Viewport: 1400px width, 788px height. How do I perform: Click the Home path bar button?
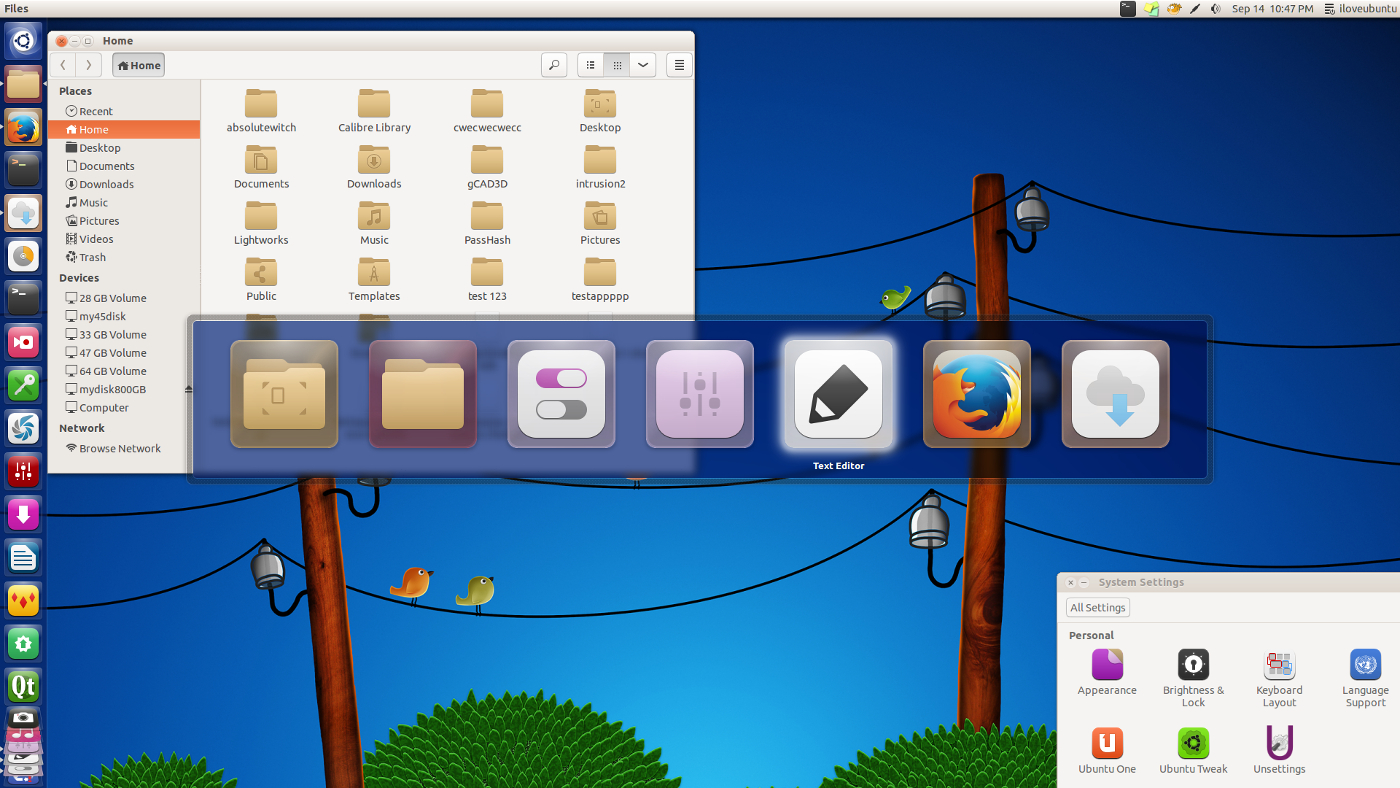[138, 65]
